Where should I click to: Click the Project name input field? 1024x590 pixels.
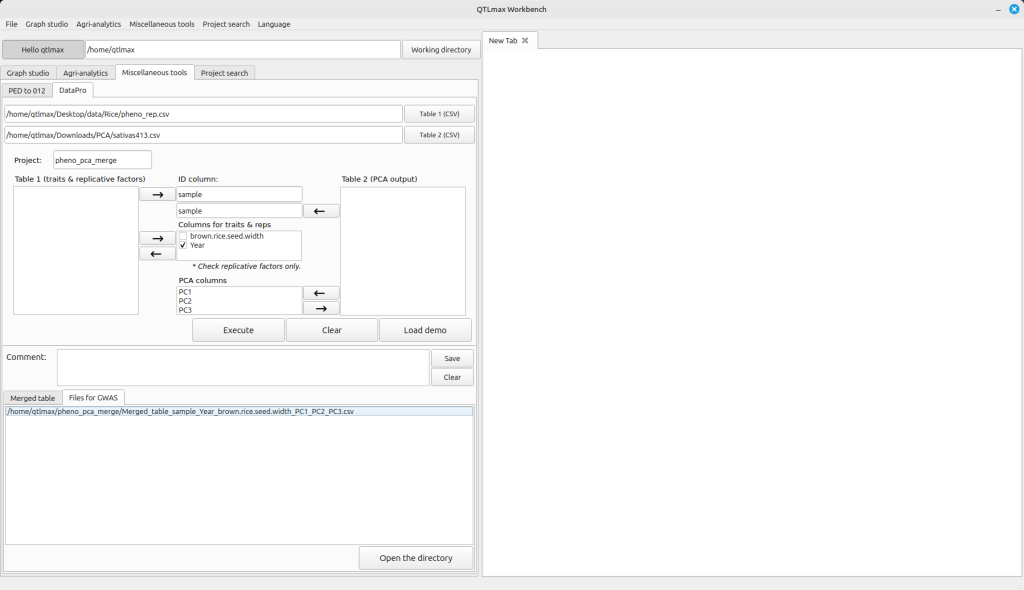click(102, 160)
